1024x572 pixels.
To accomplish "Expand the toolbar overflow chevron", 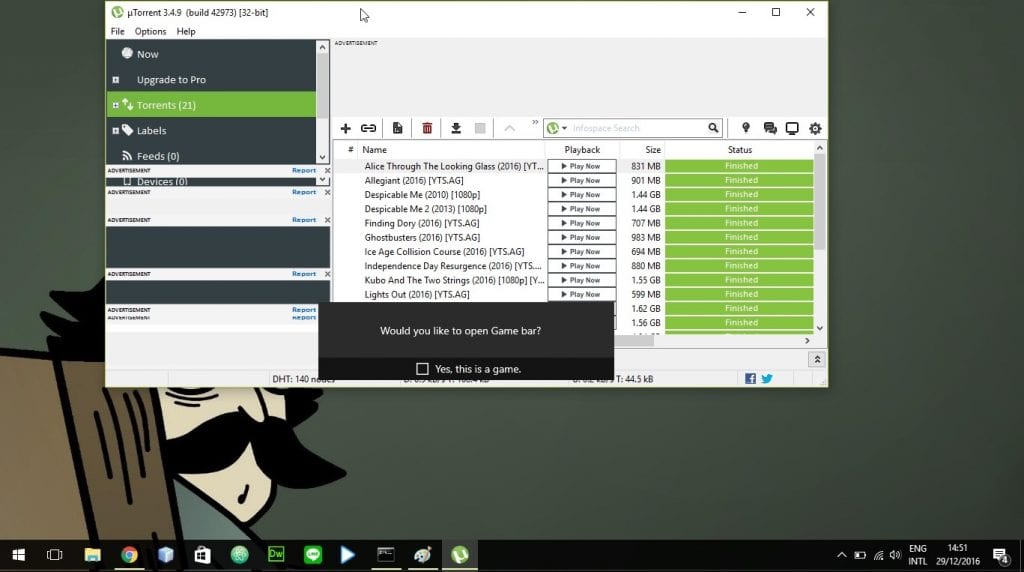I will 534,122.
